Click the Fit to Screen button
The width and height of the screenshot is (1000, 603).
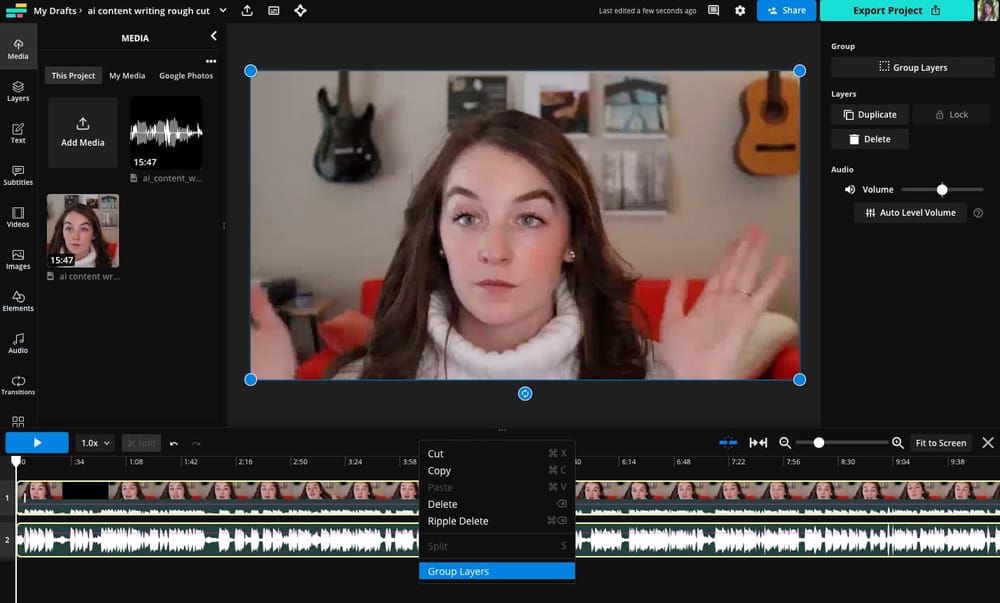(941, 442)
